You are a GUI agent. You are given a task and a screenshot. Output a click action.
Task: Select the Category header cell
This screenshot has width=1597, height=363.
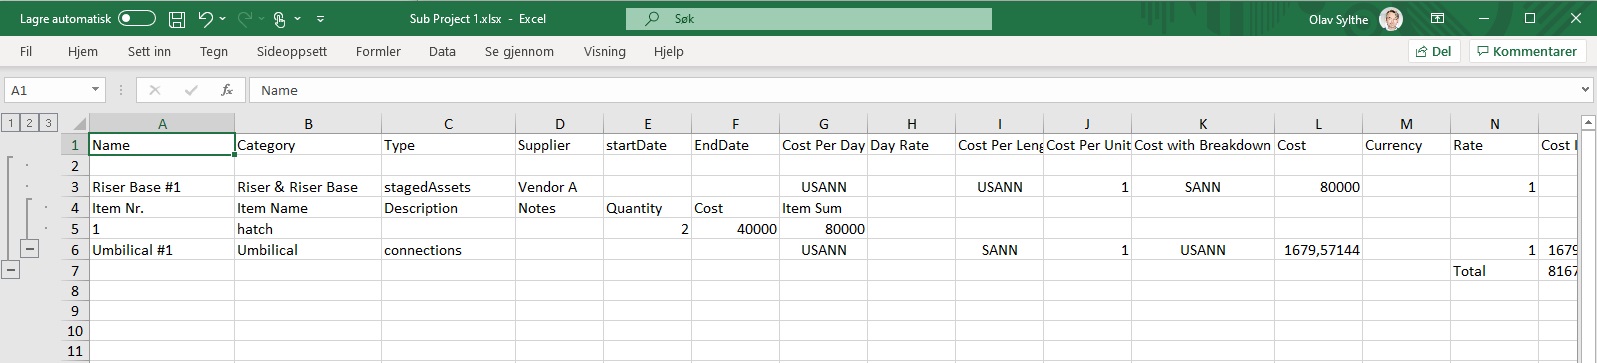click(308, 145)
